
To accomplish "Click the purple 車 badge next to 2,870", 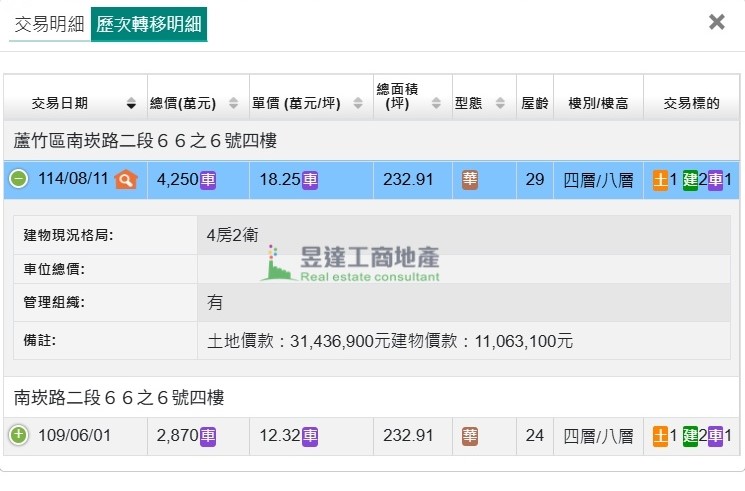I will 208,436.
